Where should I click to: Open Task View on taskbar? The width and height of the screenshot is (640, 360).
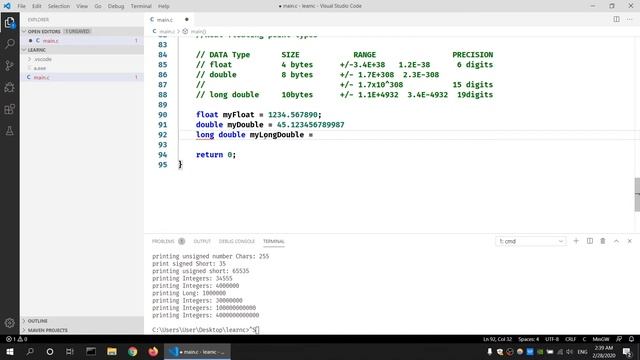point(70,351)
